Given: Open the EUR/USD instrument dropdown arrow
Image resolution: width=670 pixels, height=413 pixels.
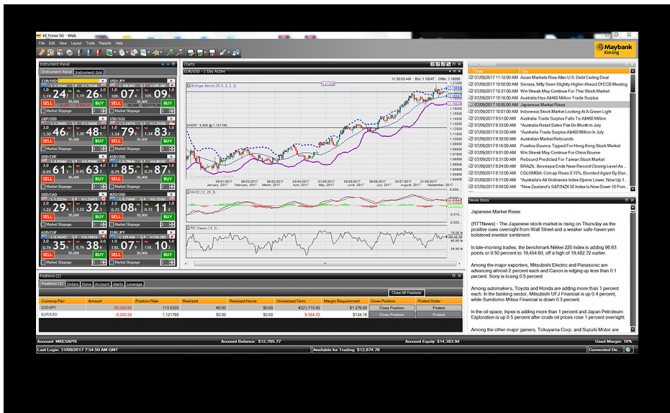Looking at the screenshot, I should 105,80.
